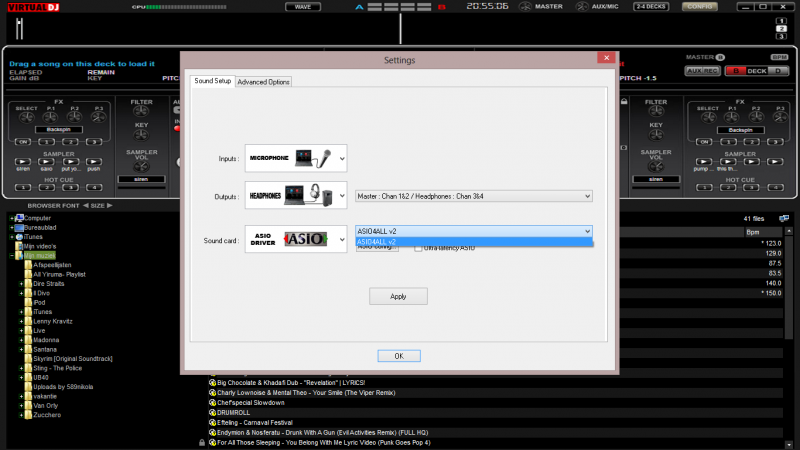Viewport: 800px width, 450px height.
Task: Toggle the Ultra-latency ASIO checkbox
Action: (x=419, y=247)
